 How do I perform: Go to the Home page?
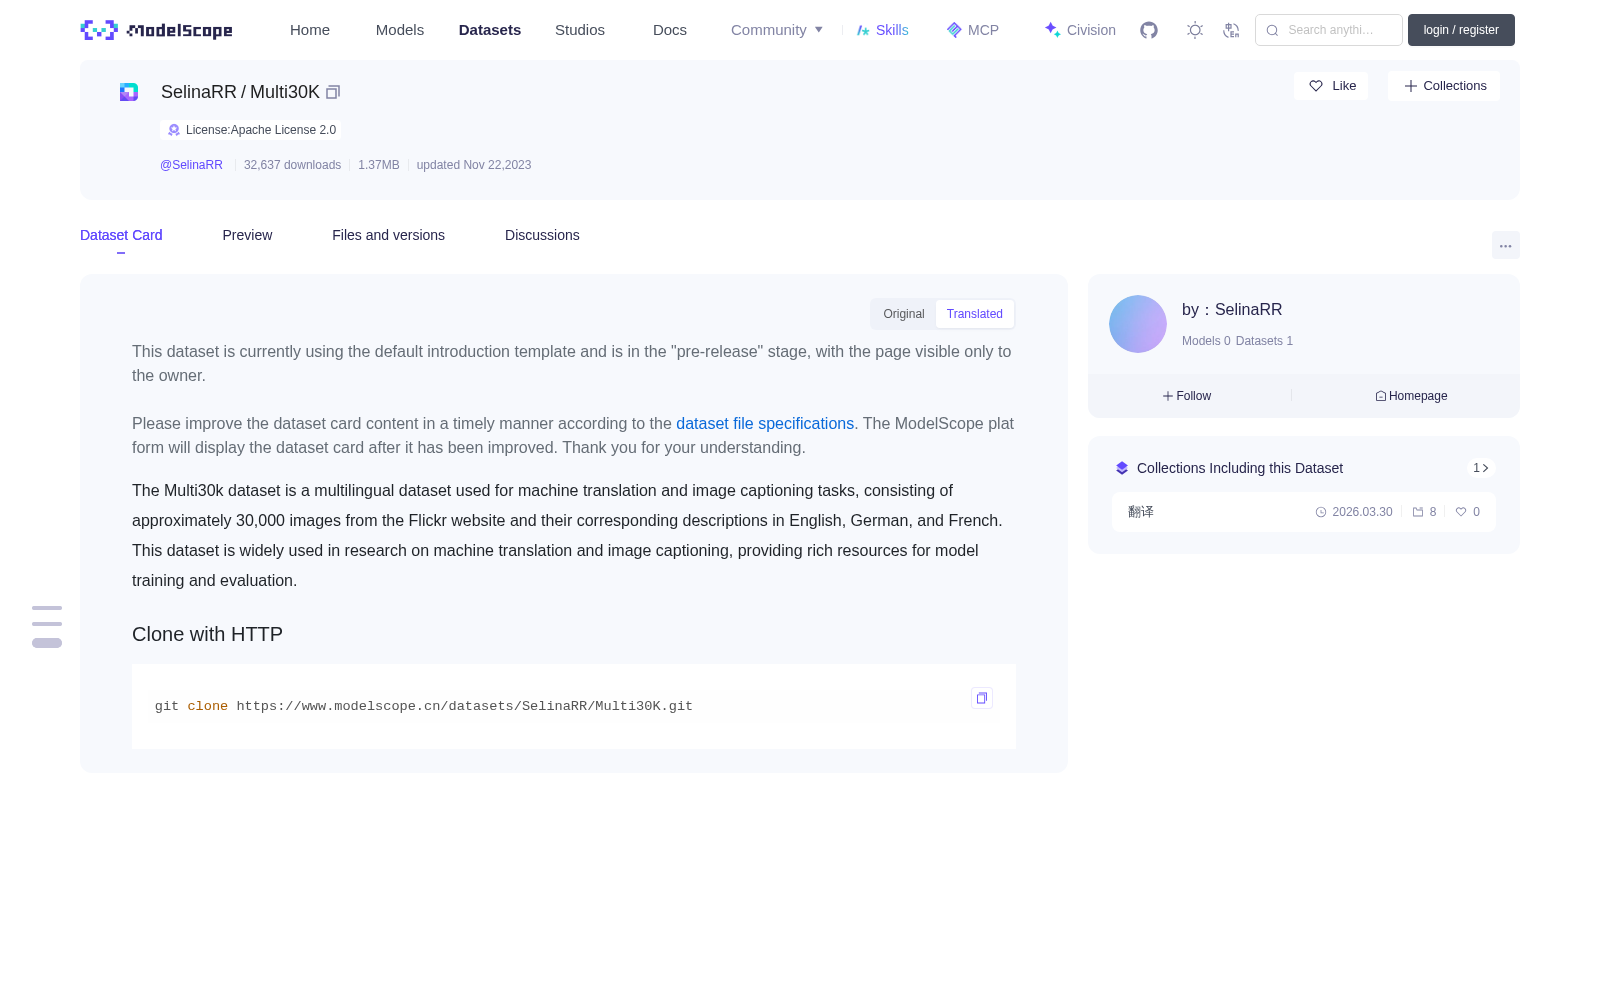coord(310,30)
